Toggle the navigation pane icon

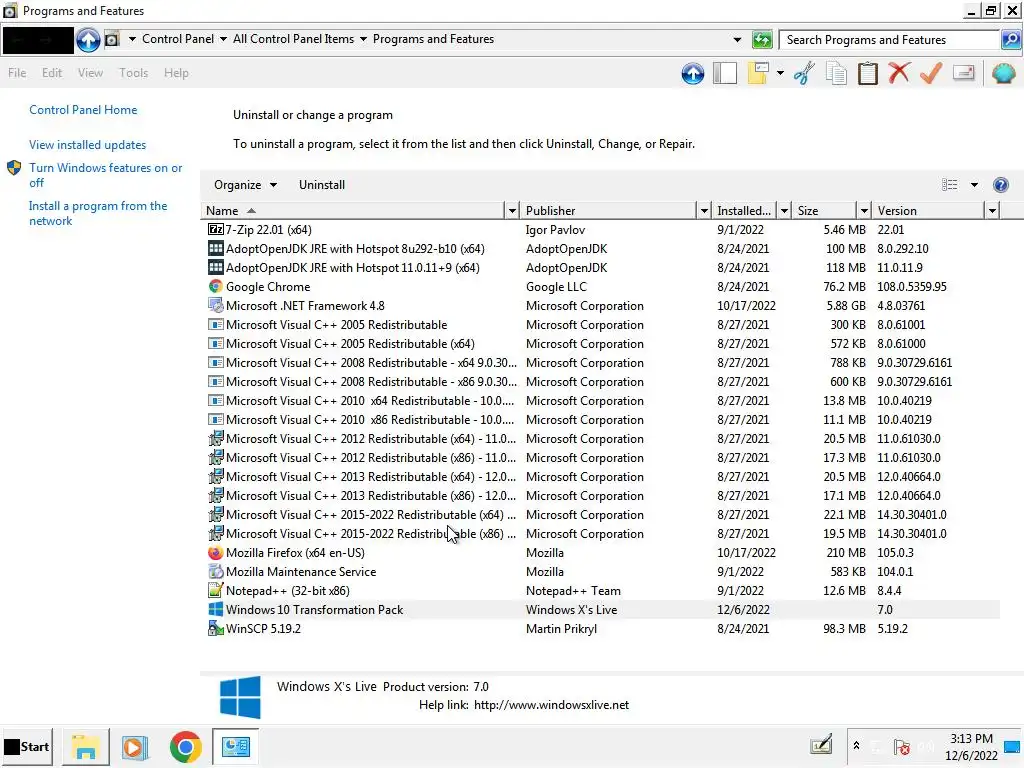(x=725, y=73)
